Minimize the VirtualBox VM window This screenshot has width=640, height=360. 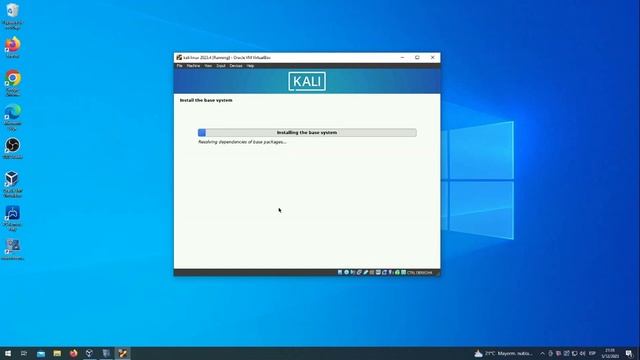point(402,58)
